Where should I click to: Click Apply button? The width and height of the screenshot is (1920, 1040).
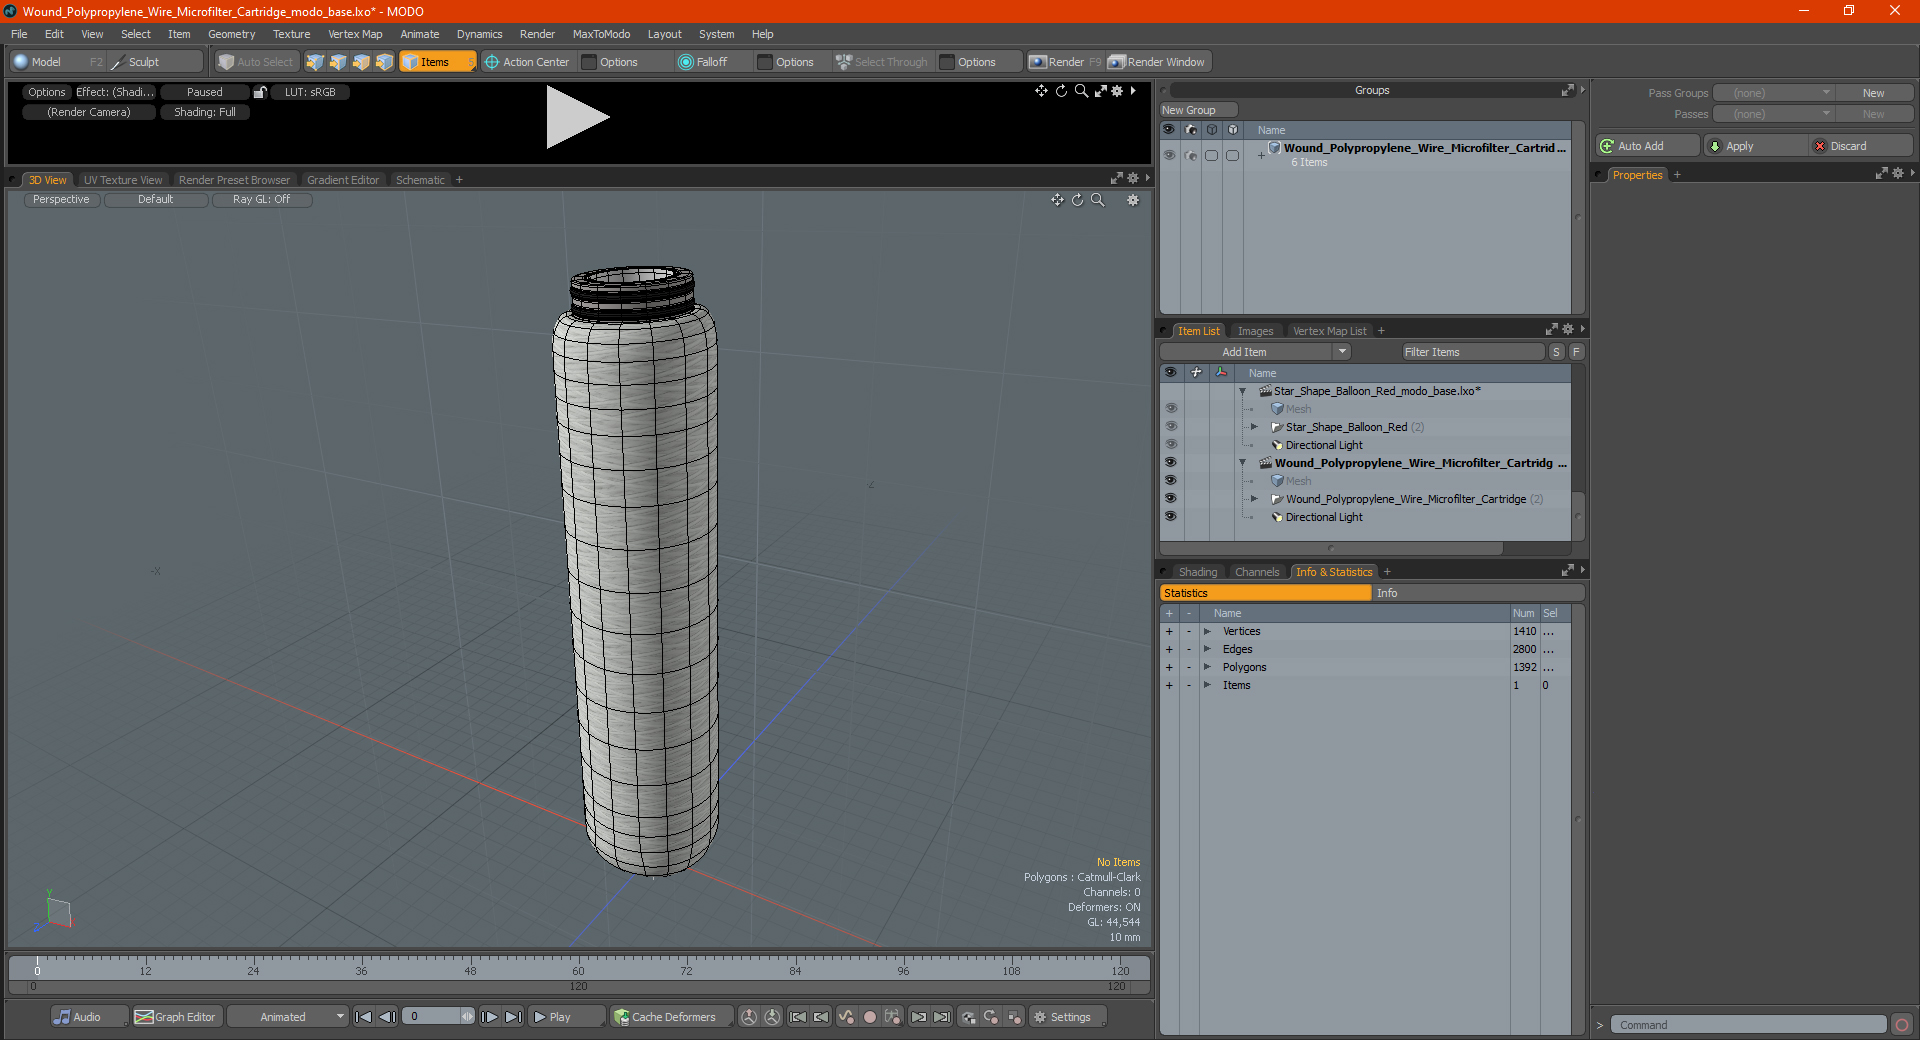1755,146
